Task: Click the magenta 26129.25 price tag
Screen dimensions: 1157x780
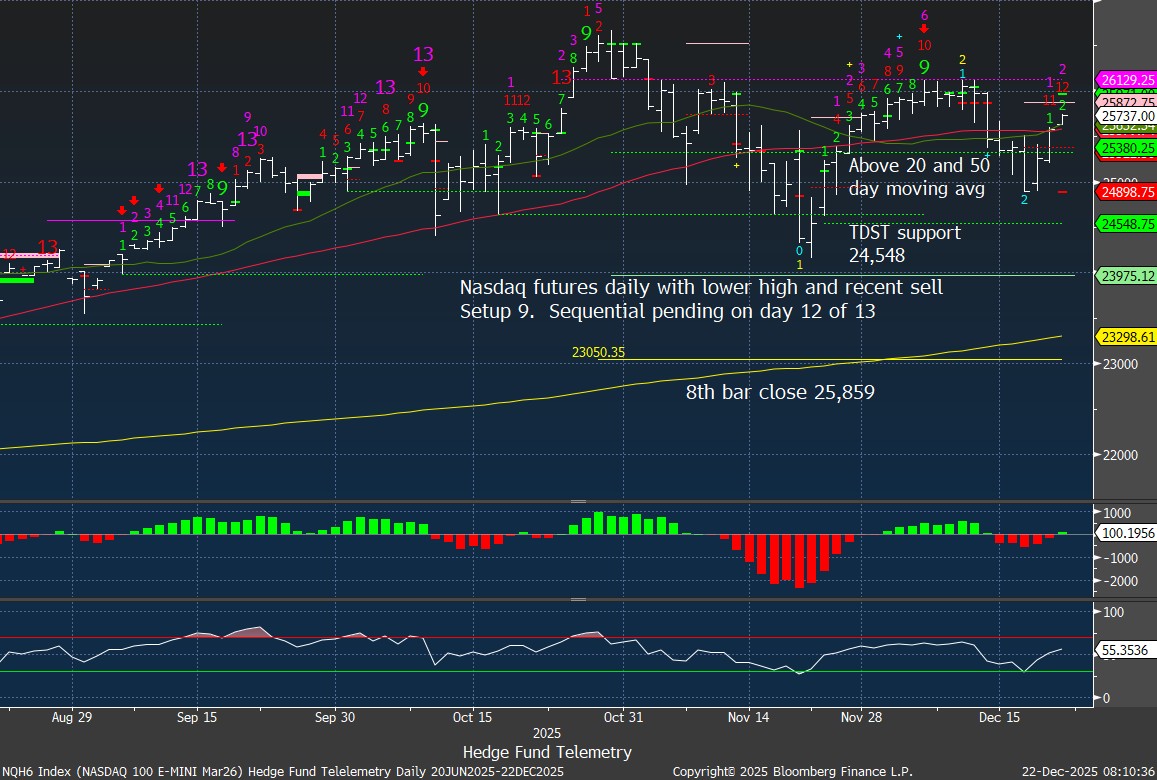Action: pos(1127,80)
